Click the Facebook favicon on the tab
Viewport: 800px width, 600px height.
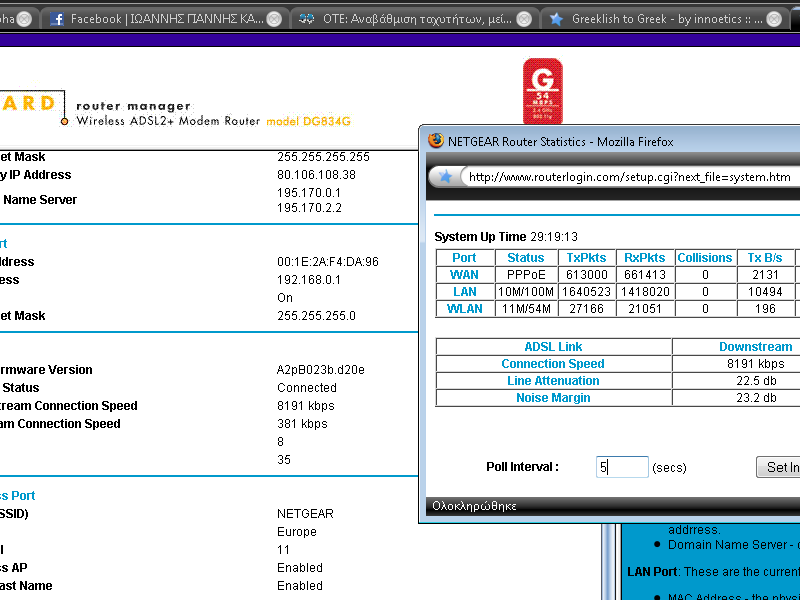pos(57,19)
